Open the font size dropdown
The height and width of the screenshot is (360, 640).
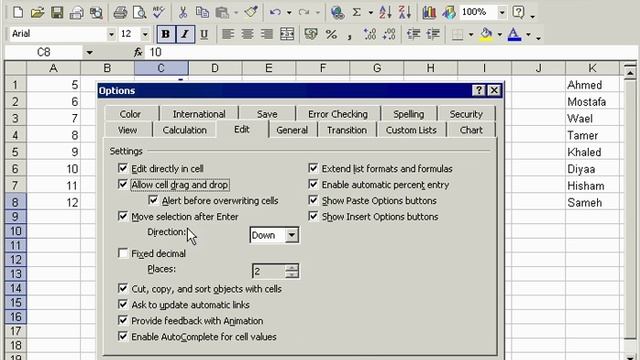145,34
